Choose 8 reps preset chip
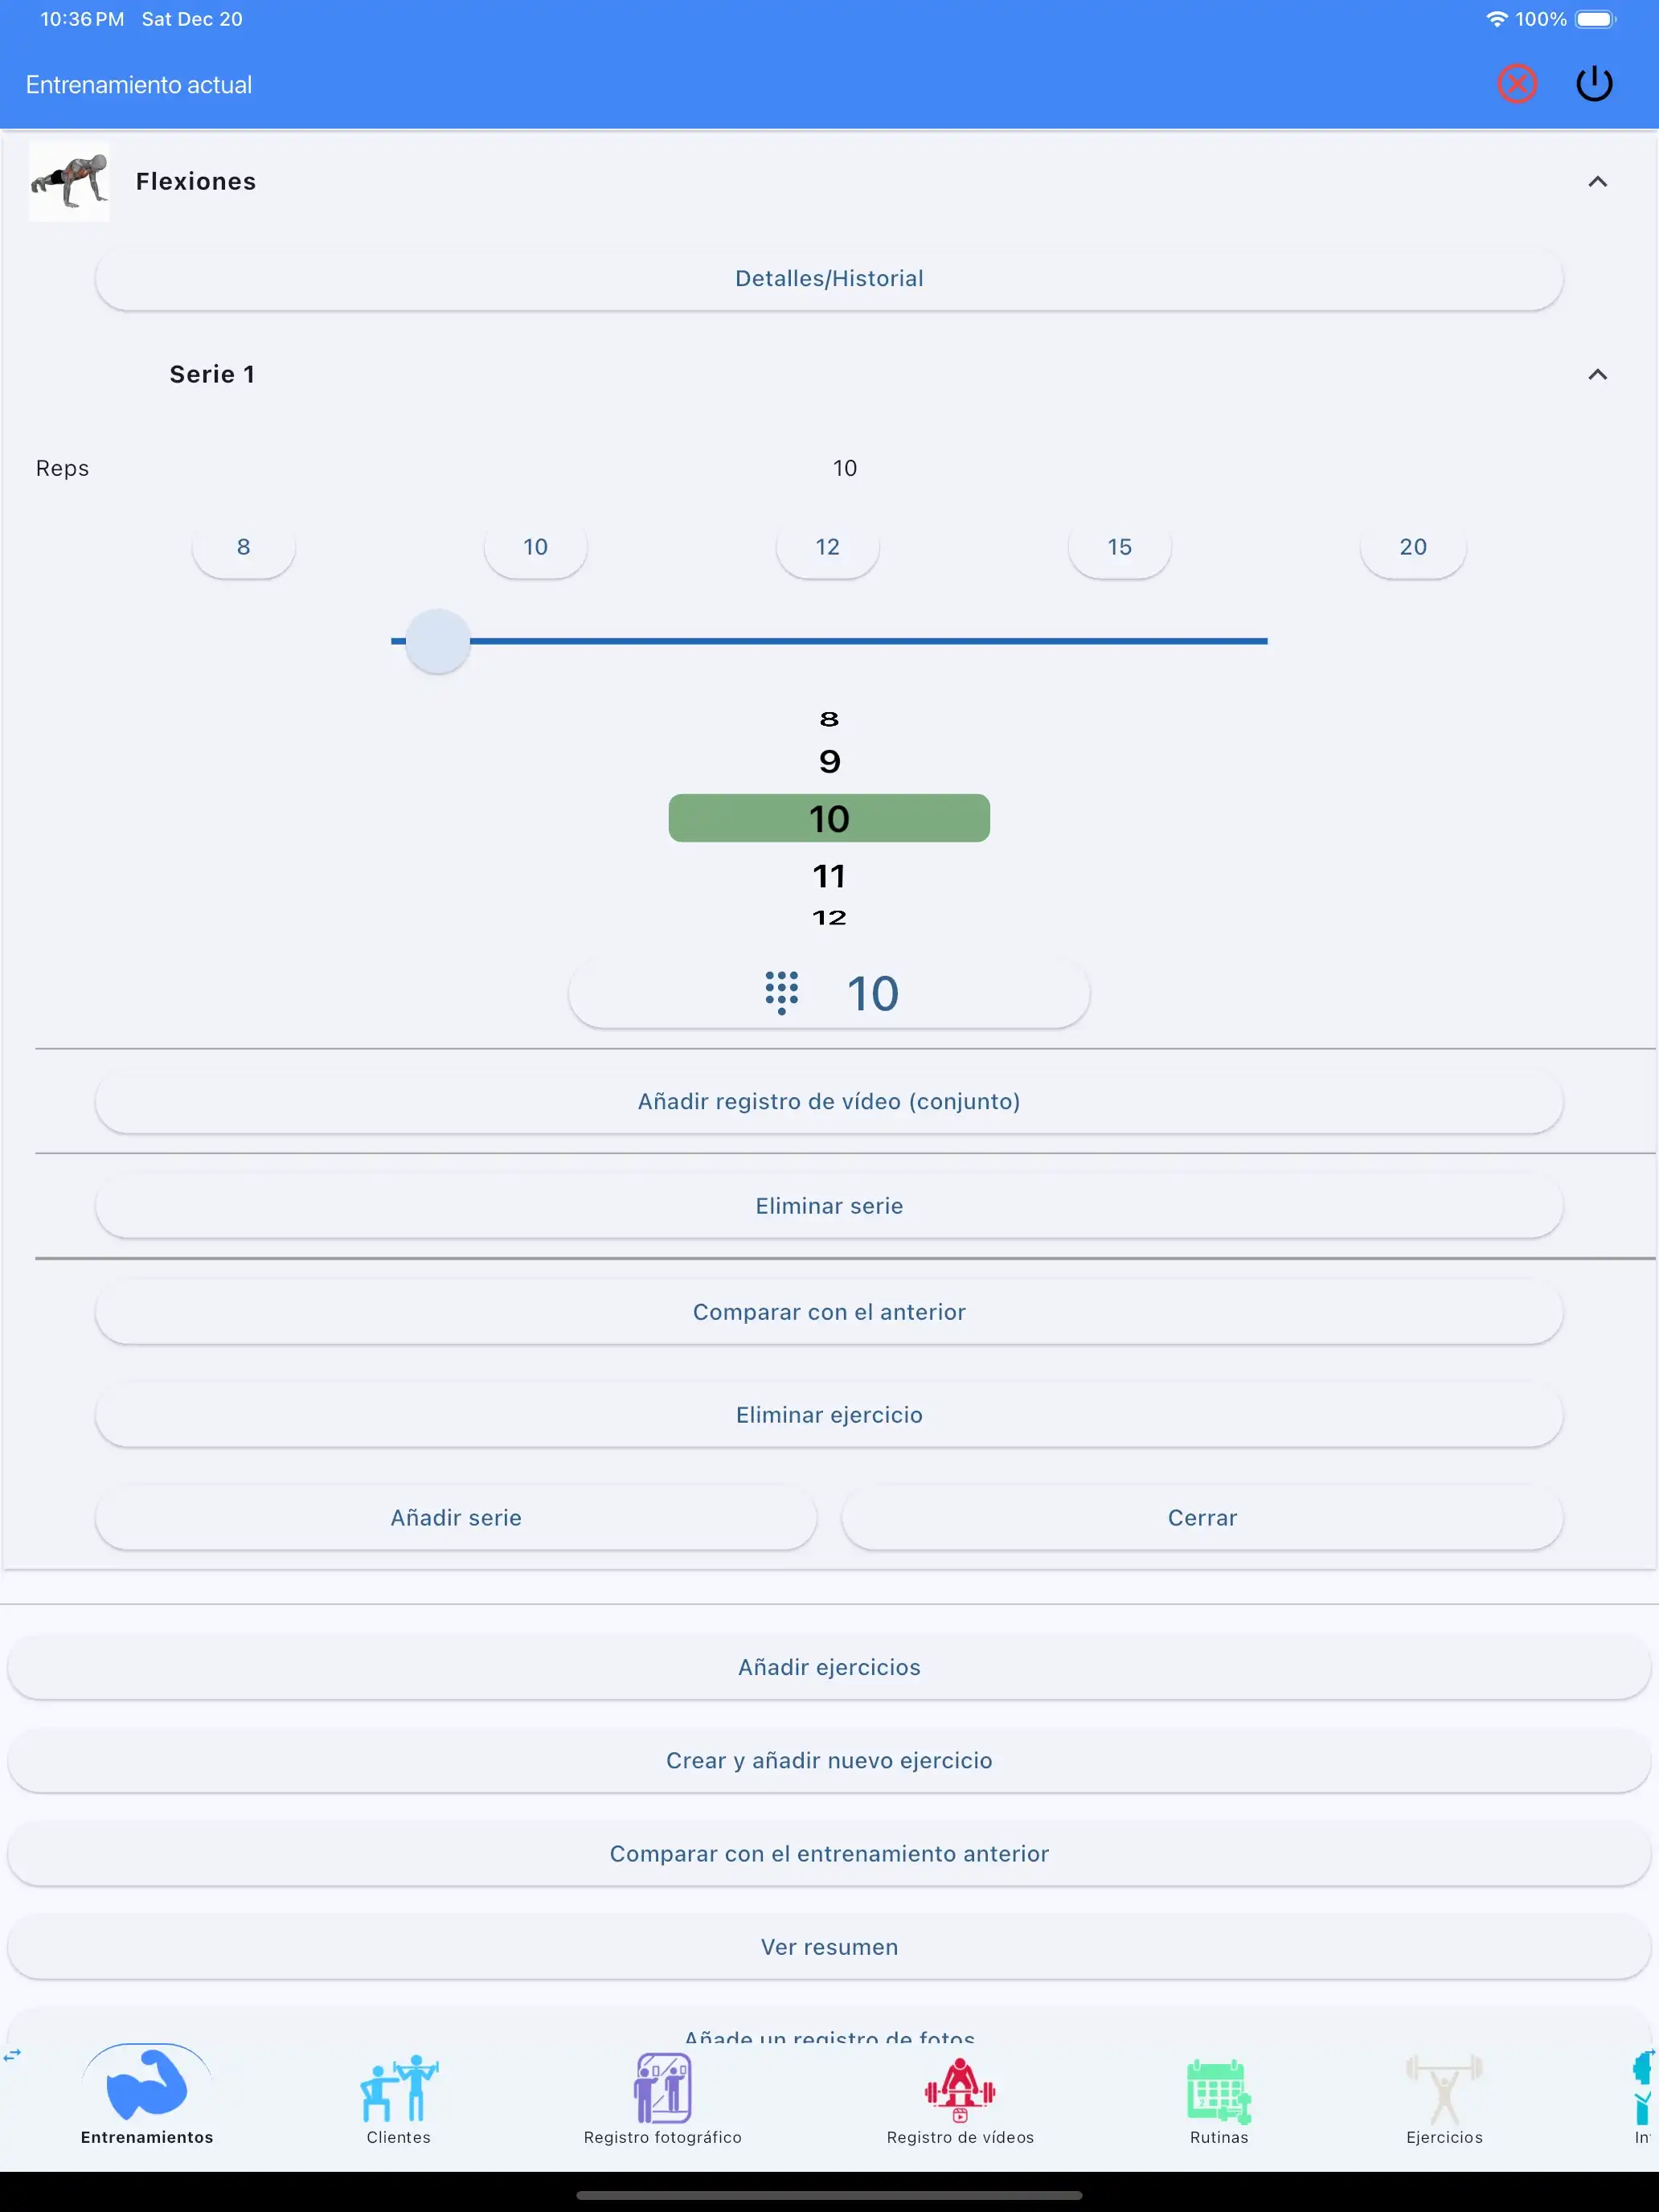The height and width of the screenshot is (2212, 1659). point(243,547)
